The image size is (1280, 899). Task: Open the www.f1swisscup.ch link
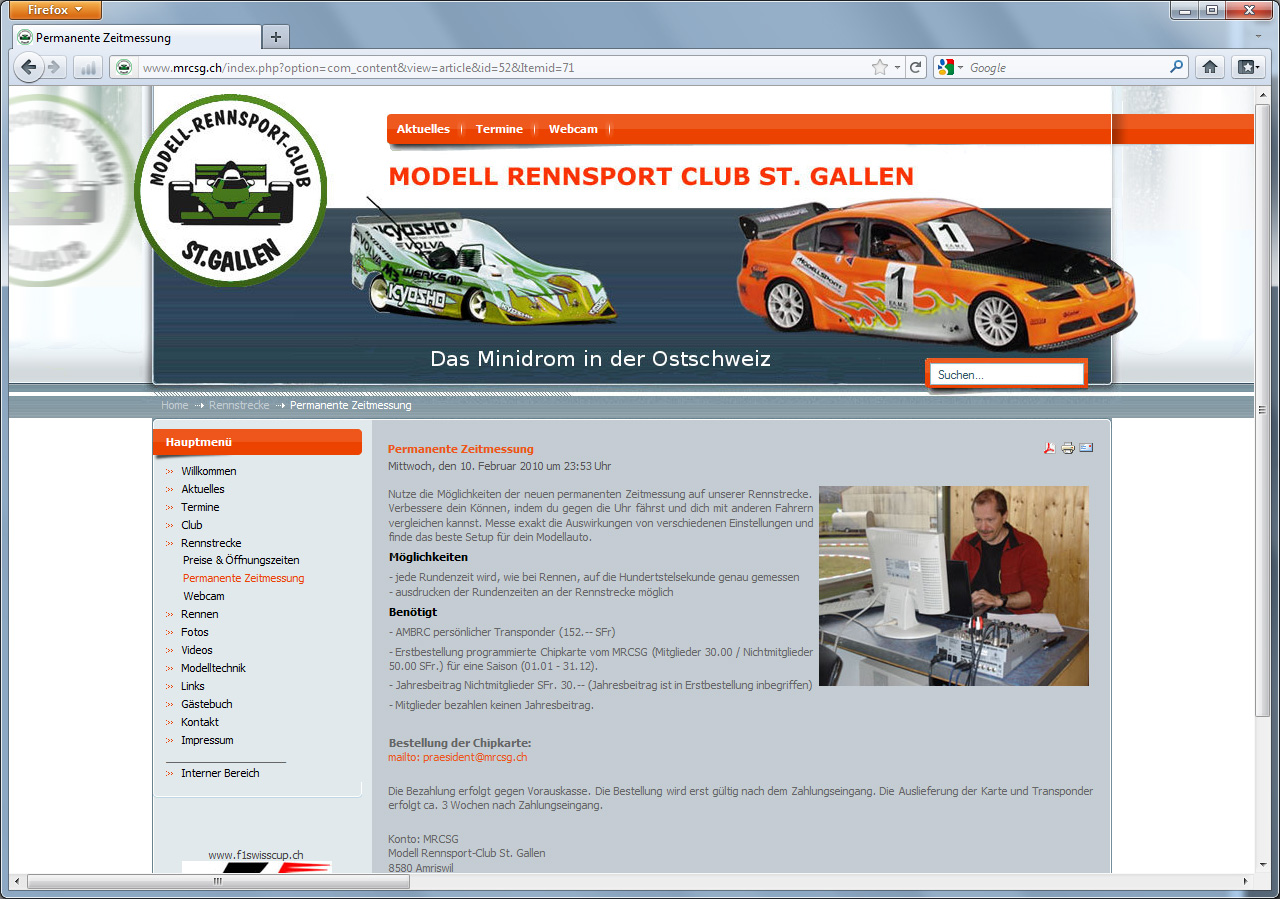click(x=256, y=855)
